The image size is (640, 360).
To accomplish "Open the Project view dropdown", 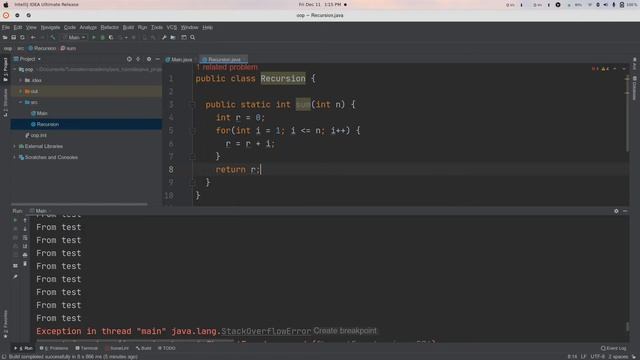I will point(27,59).
